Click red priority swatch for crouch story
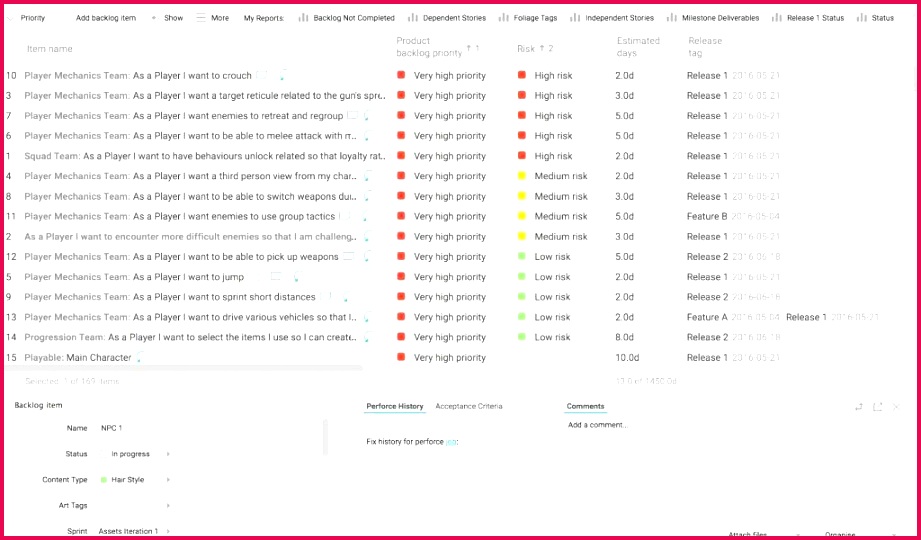 click(x=401, y=75)
